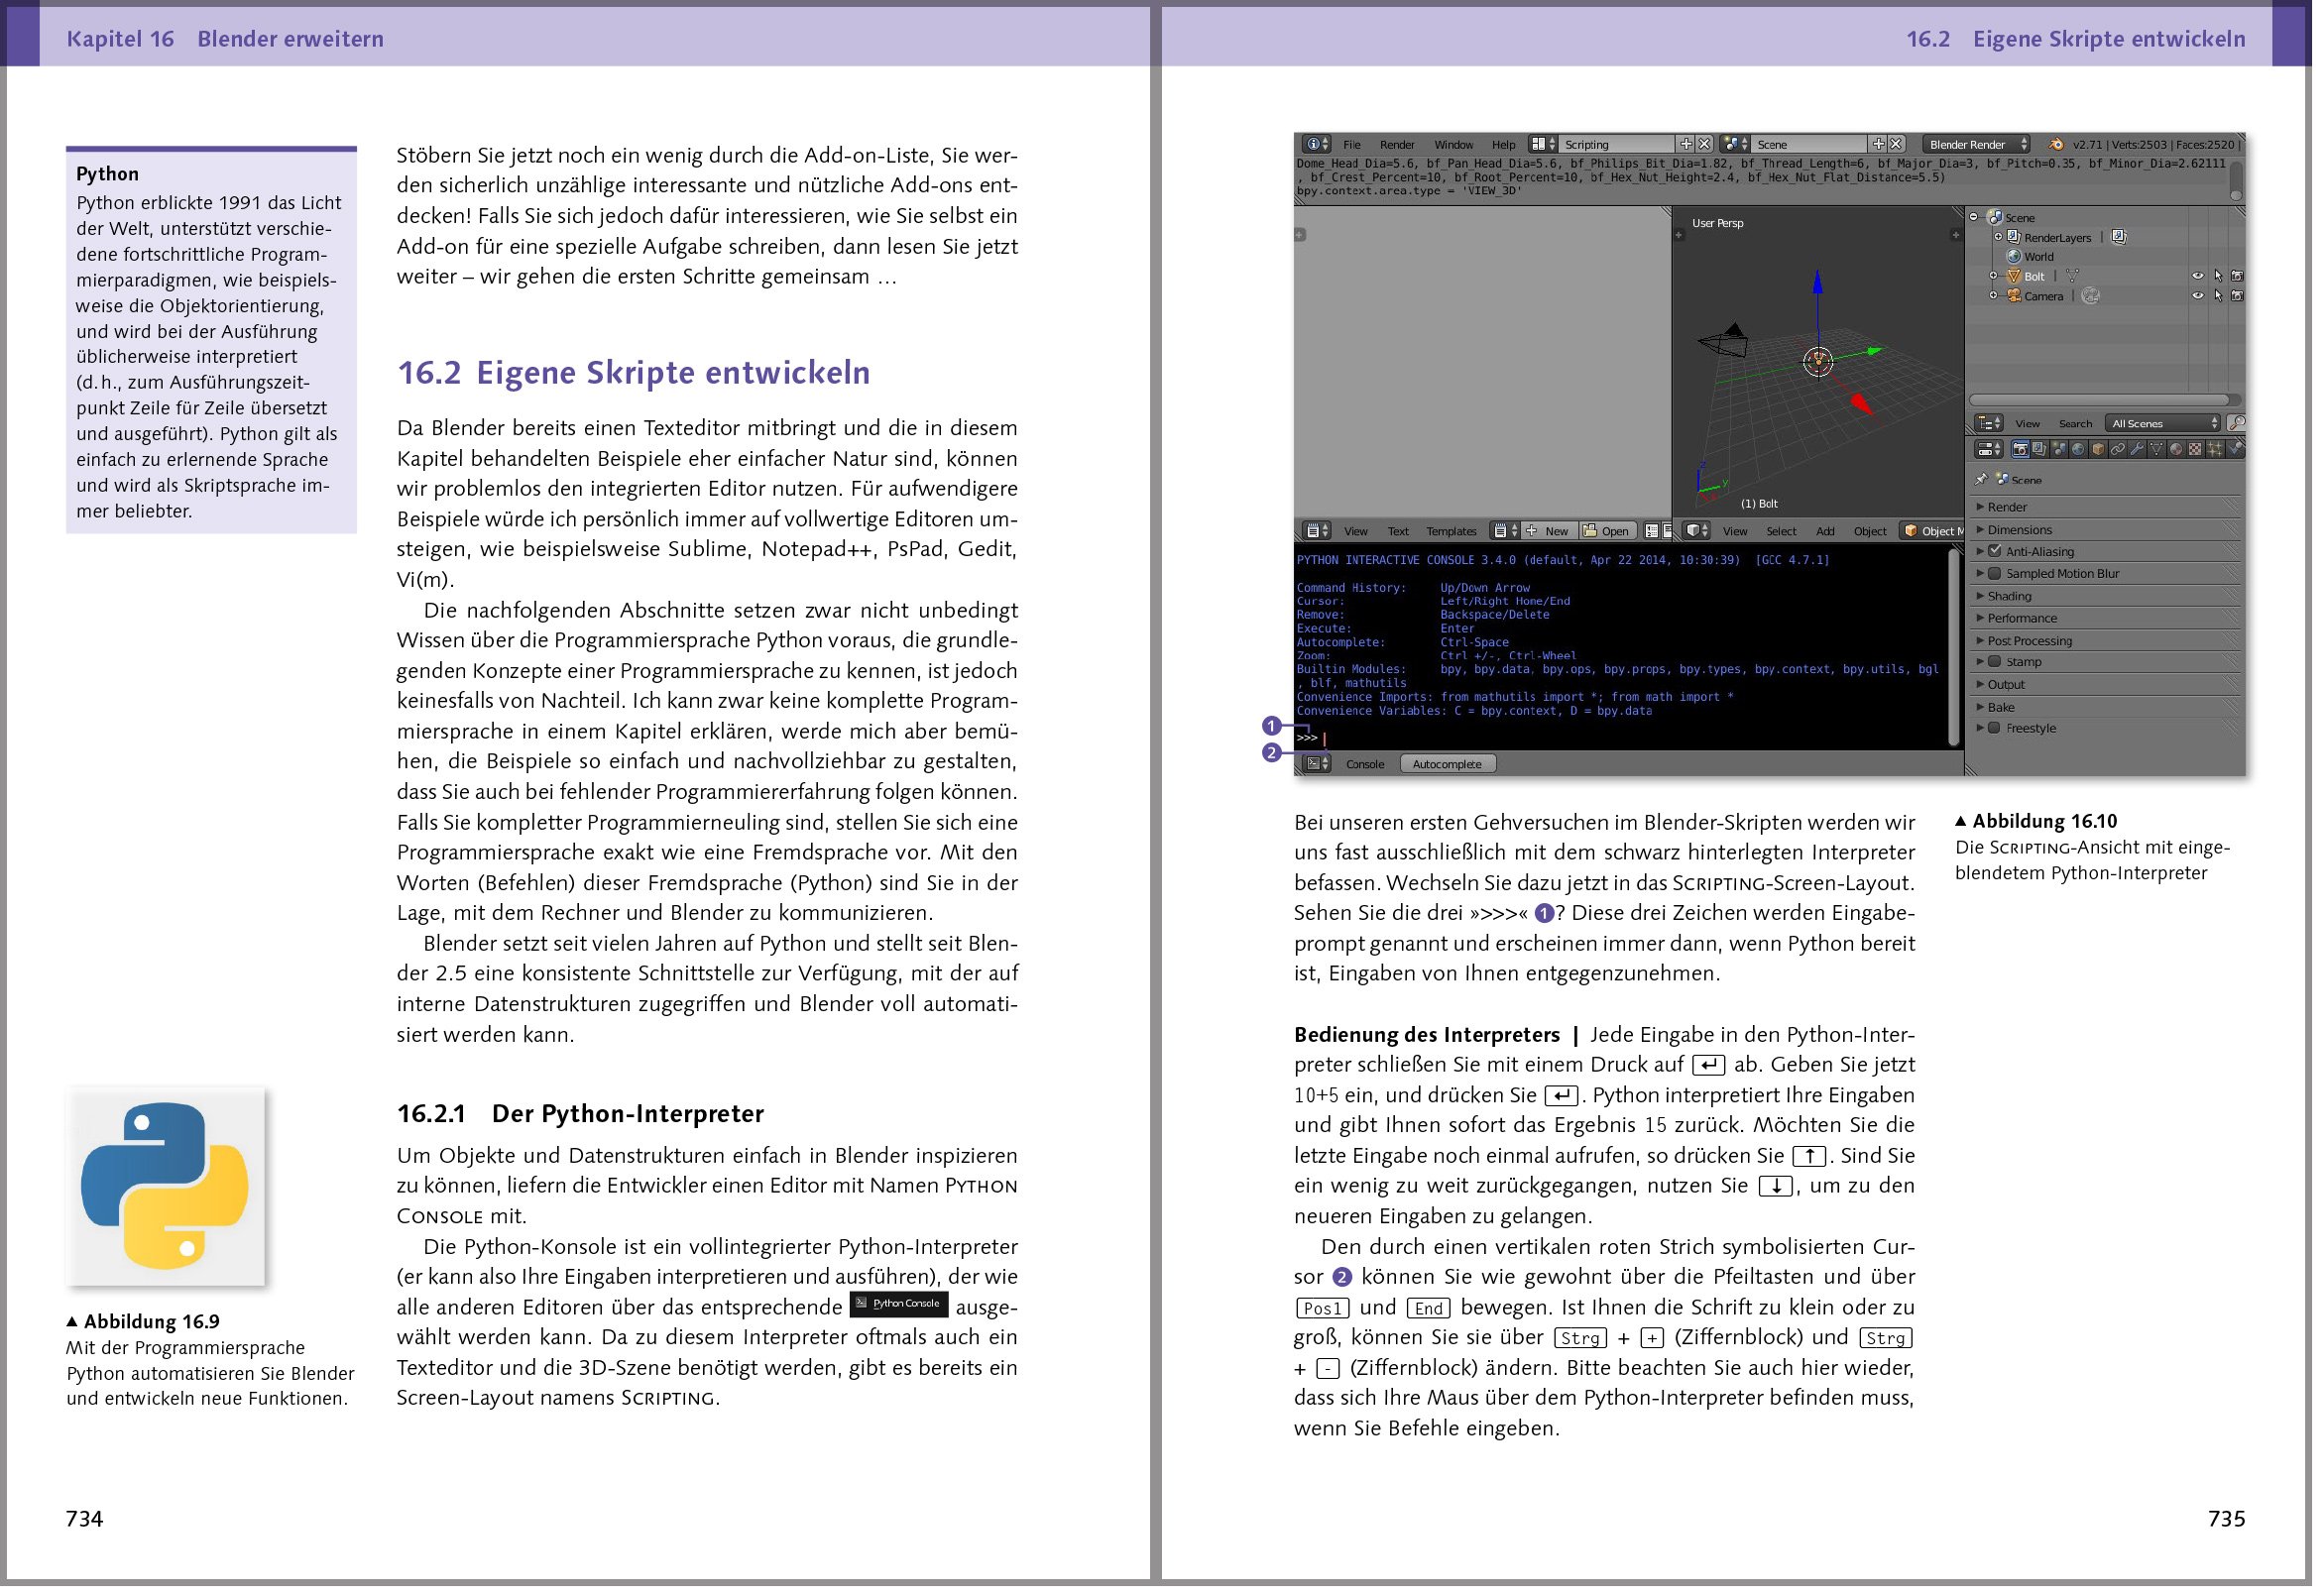Image resolution: width=2324 pixels, height=1596 pixels.
Task: Open the Render menu in the info header
Action: point(1397,144)
